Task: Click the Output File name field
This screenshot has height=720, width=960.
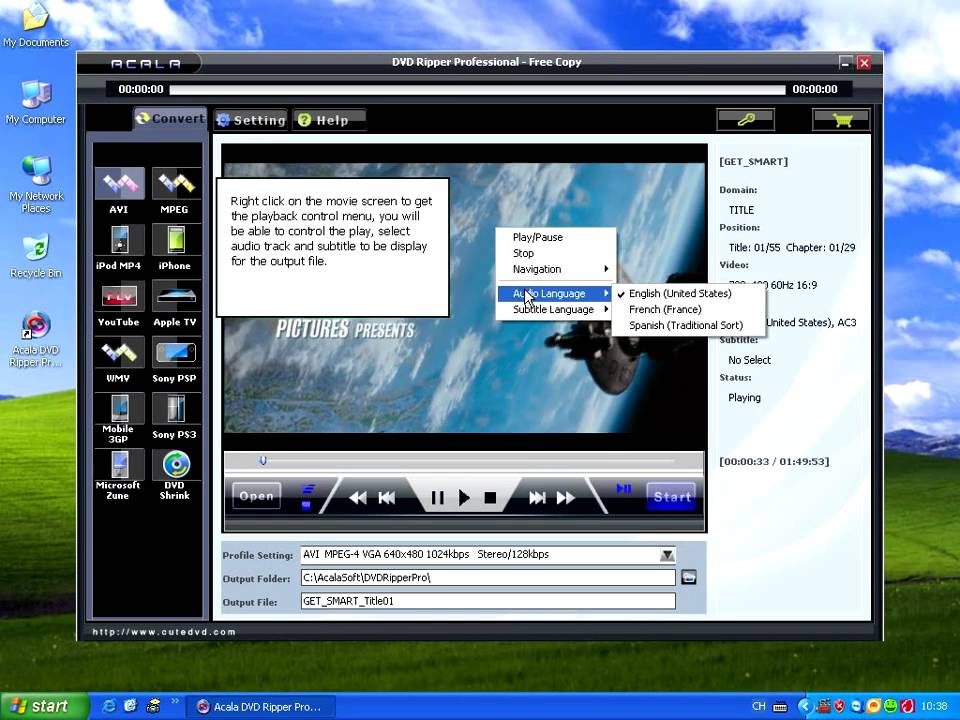Action: [x=488, y=601]
